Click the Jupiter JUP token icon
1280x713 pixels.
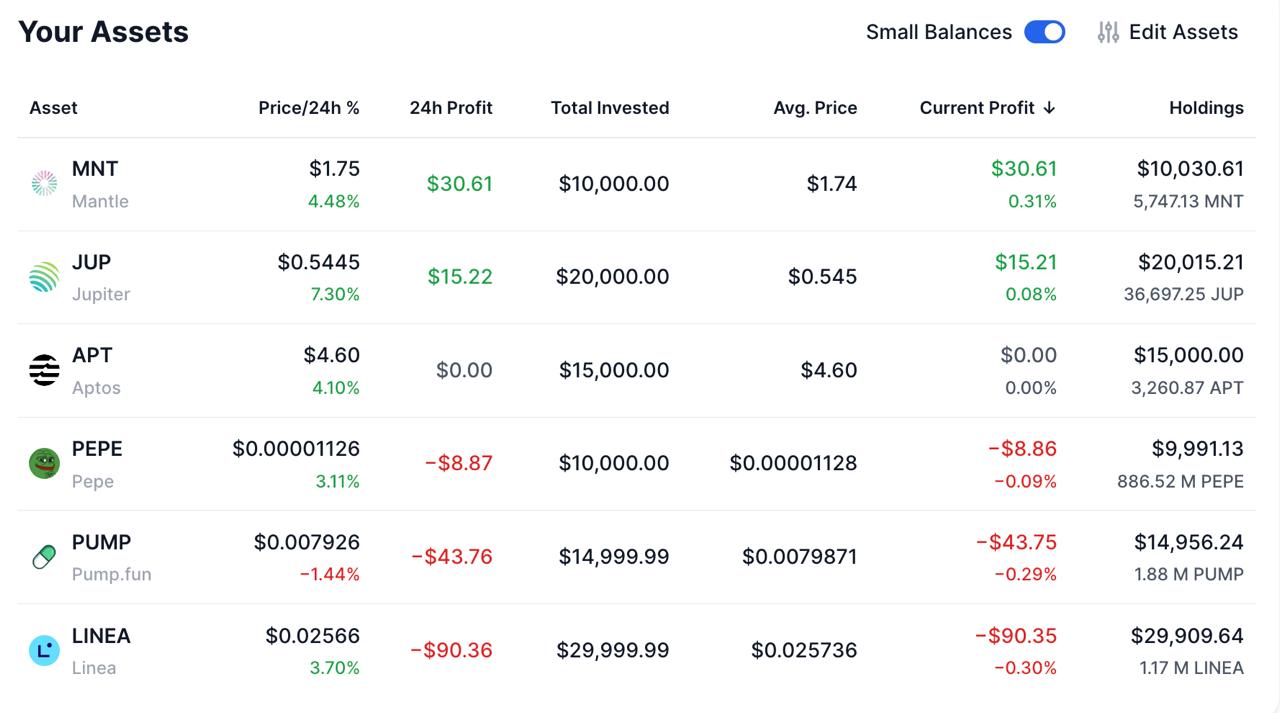click(x=44, y=277)
